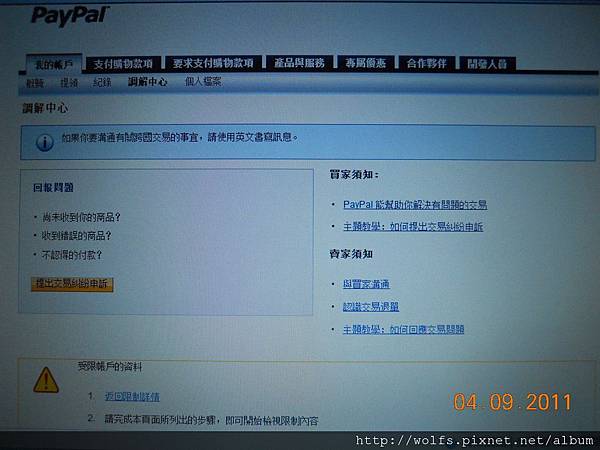Go to the 專屬優惠 tab
Image resolution: width=600 pixels, height=450 pixels.
[365, 63]
